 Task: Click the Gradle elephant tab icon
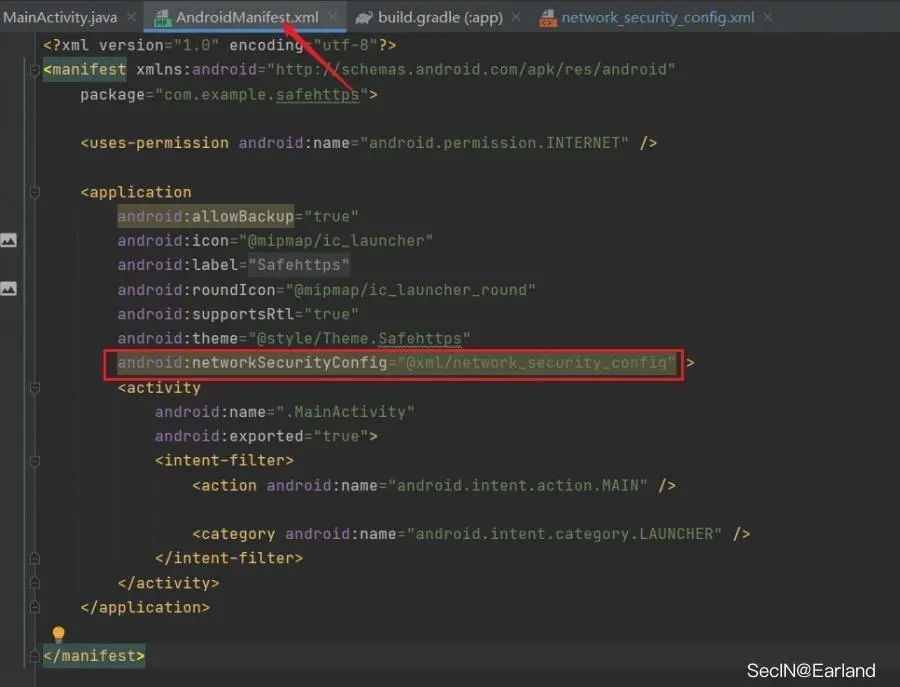(x=364, y=18)
